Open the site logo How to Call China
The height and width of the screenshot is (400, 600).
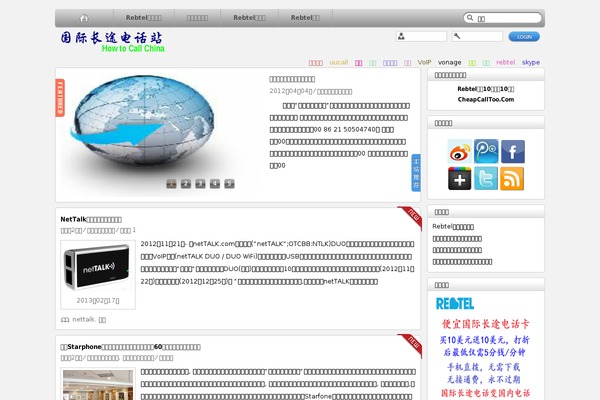112,42
